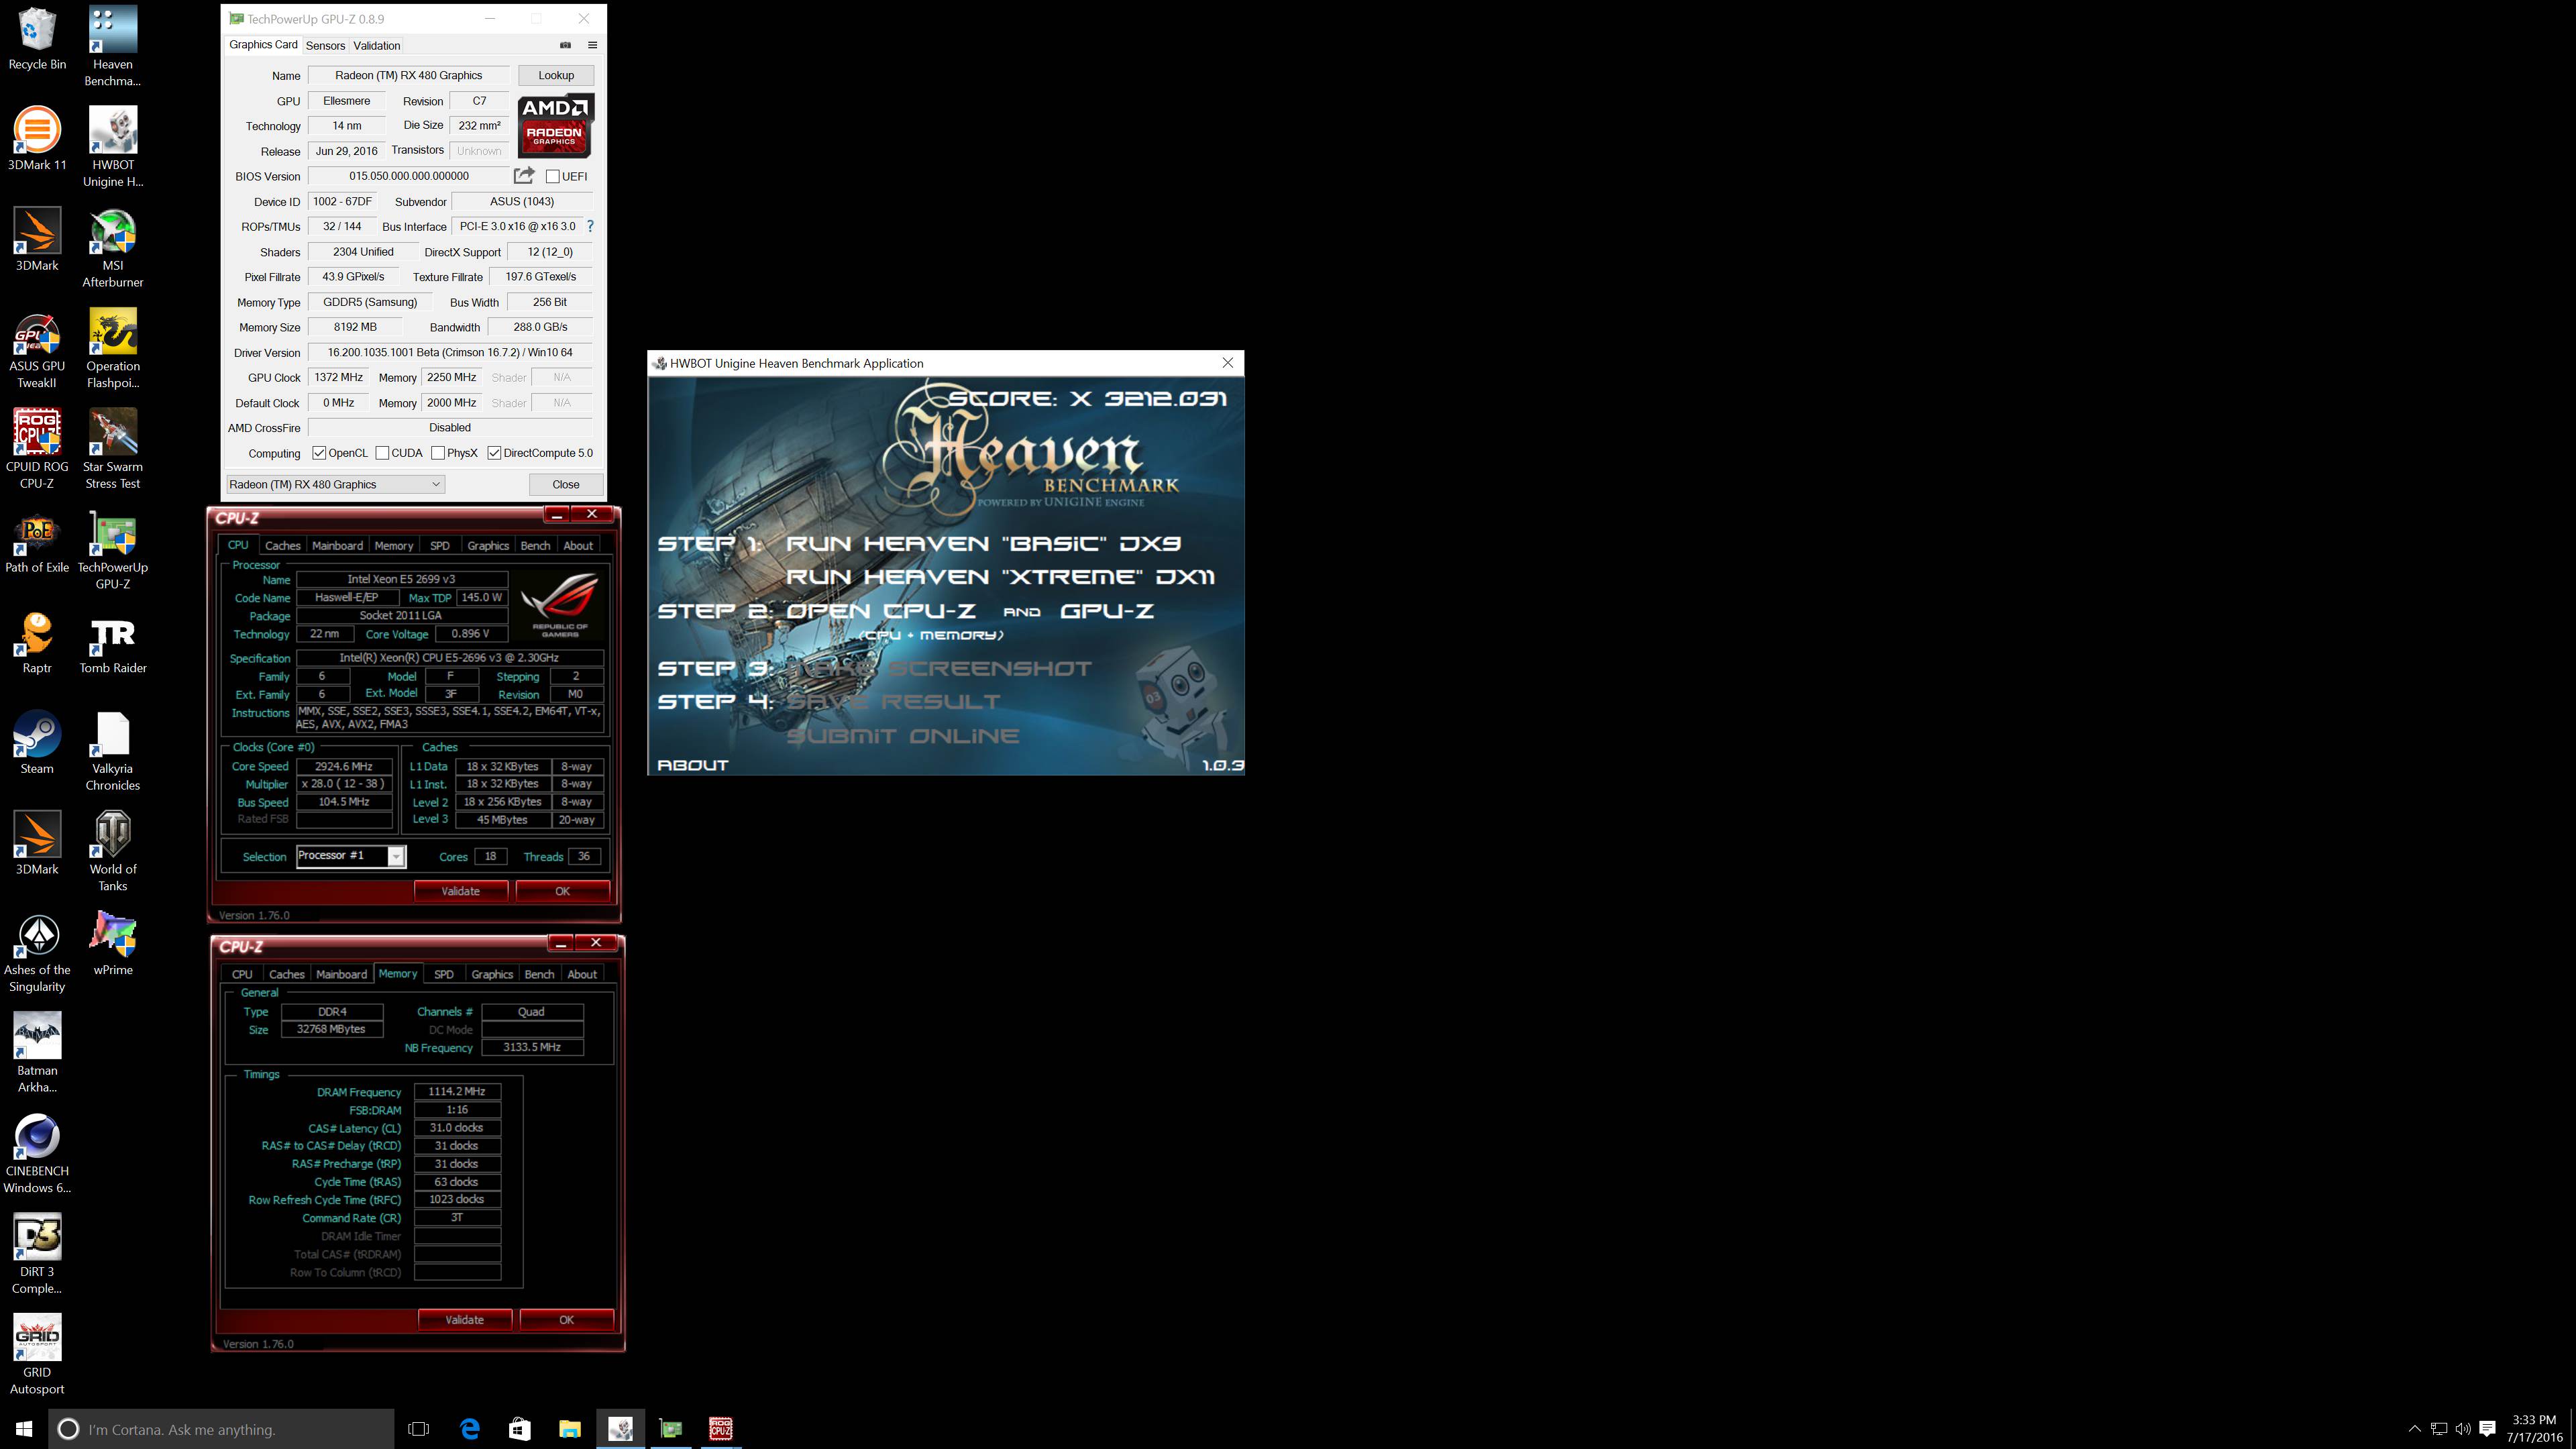This screenshot has height=1449, width=2576.
Task: Expand Radeon RX 480 graphics card dropdown
Action: pyautogui.click(x=335, y=484)
